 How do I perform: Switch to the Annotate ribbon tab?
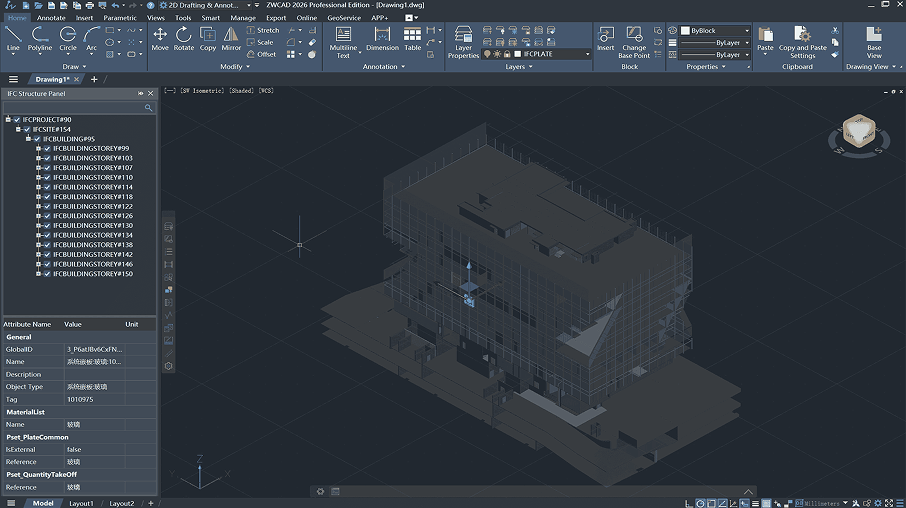pyautogui.click(x=51, y=18)
